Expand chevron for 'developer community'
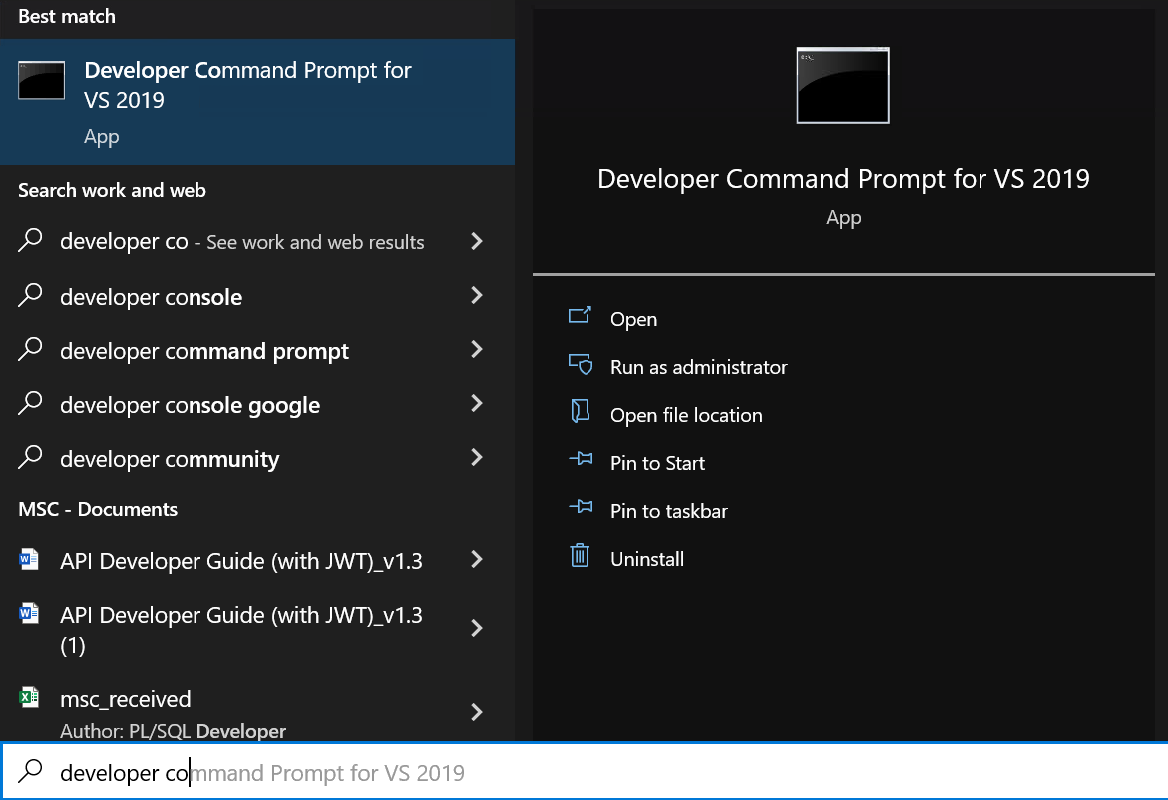Screen dimensions: 1168x800 click(477, 457)
